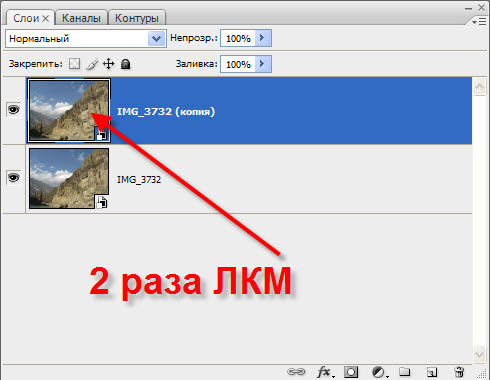The width and height of the screenshot is (490, 380).
Task: Click smart object badge on IMG_3732 layer
Action: 102,202
